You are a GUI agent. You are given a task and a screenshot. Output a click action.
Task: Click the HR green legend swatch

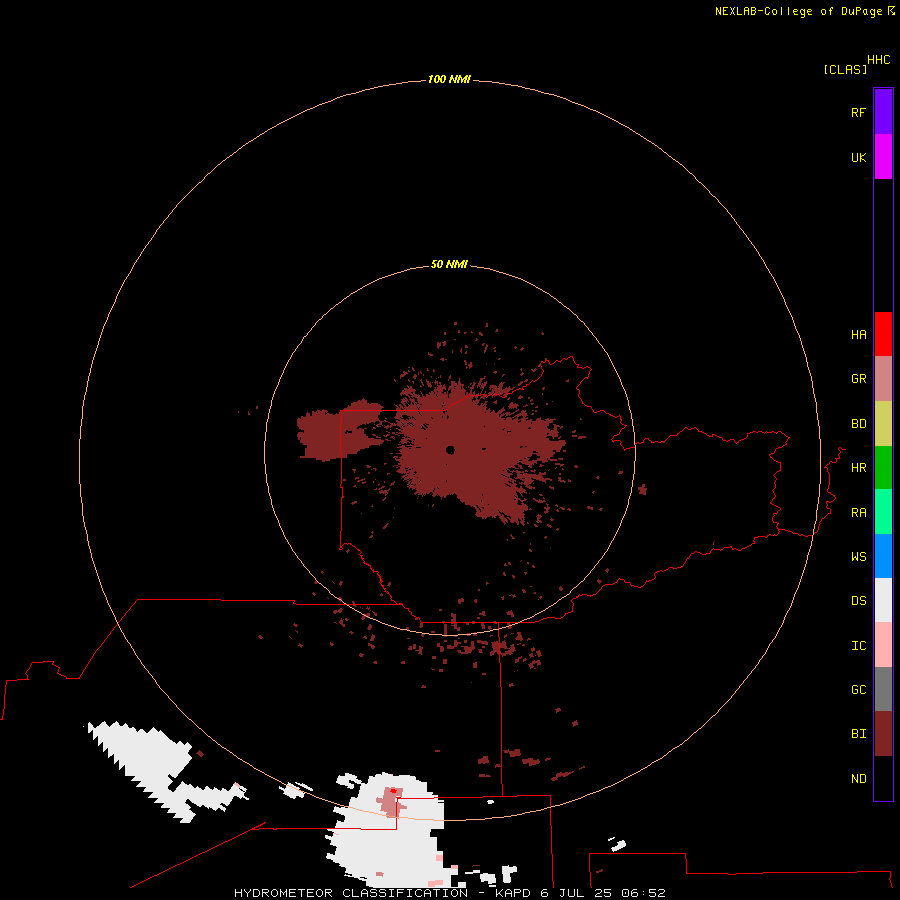(883, 468)
